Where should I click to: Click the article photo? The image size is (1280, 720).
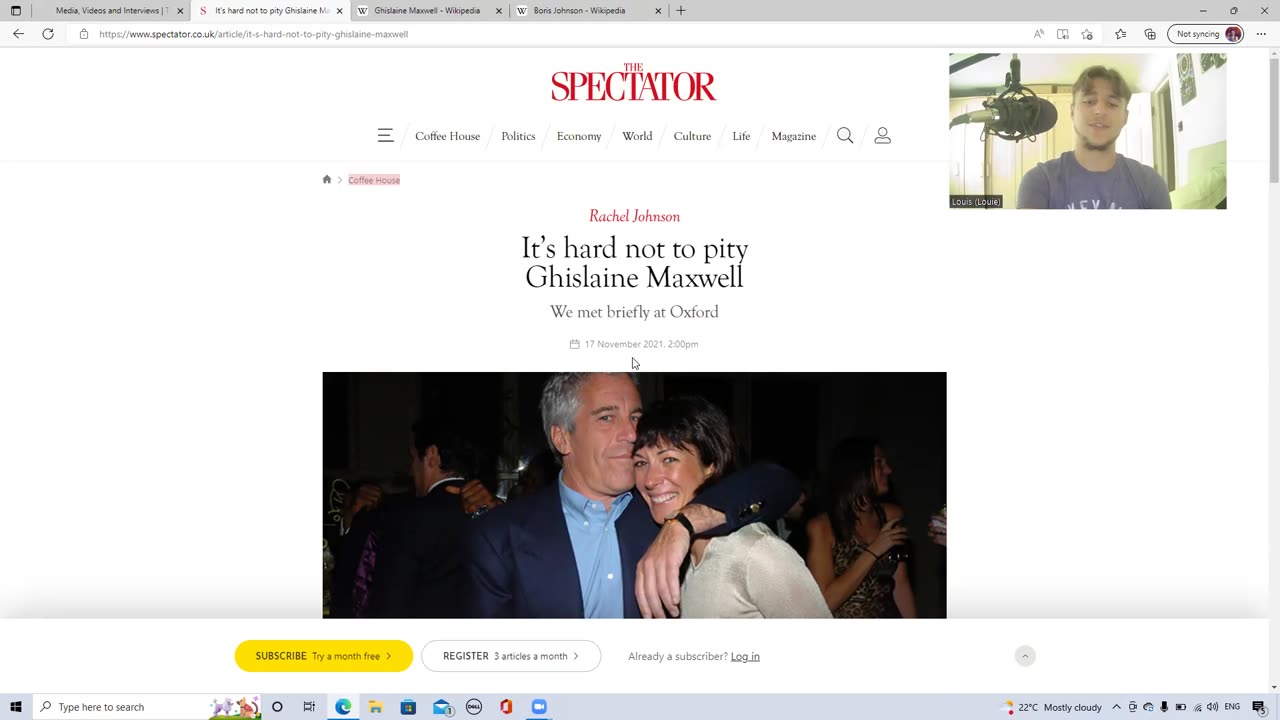(x=634, y=495)
